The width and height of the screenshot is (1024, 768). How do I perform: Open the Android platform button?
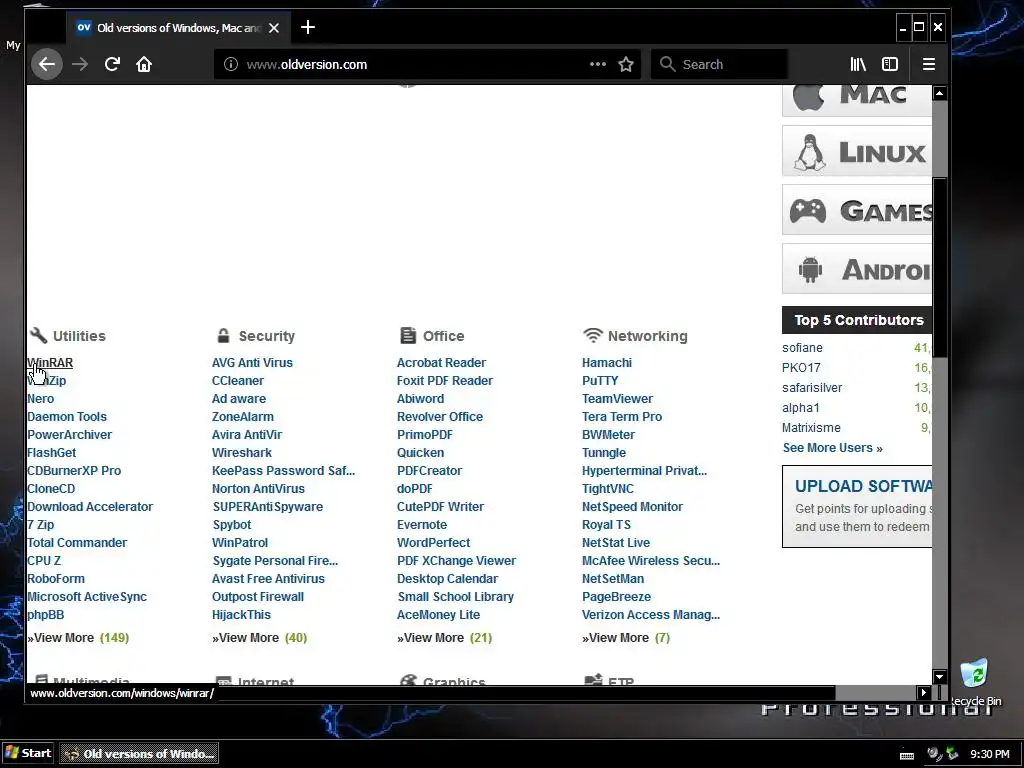(x=857, y=268)
